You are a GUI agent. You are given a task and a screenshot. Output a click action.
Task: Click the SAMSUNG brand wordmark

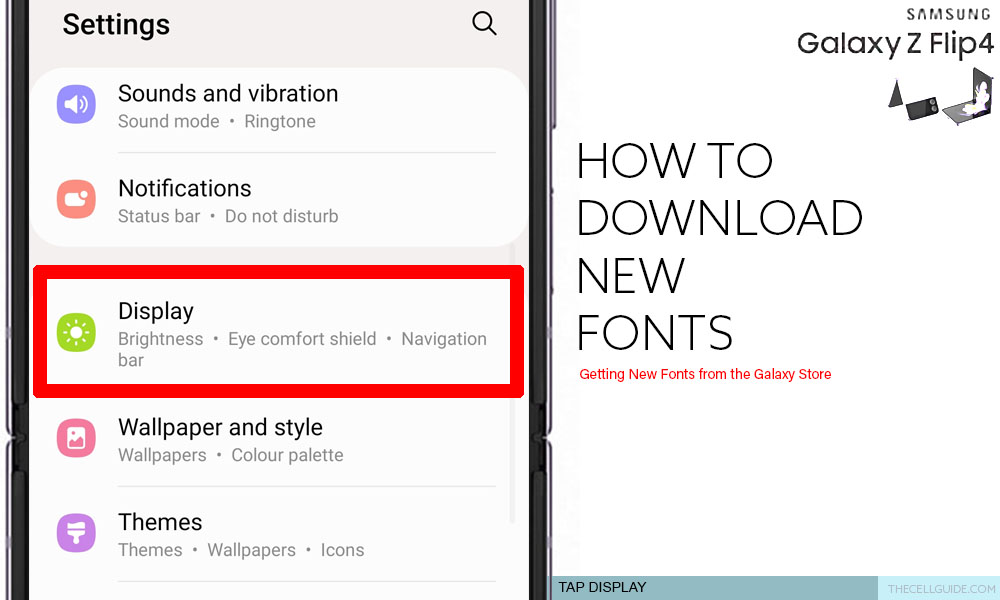(948, 14)
